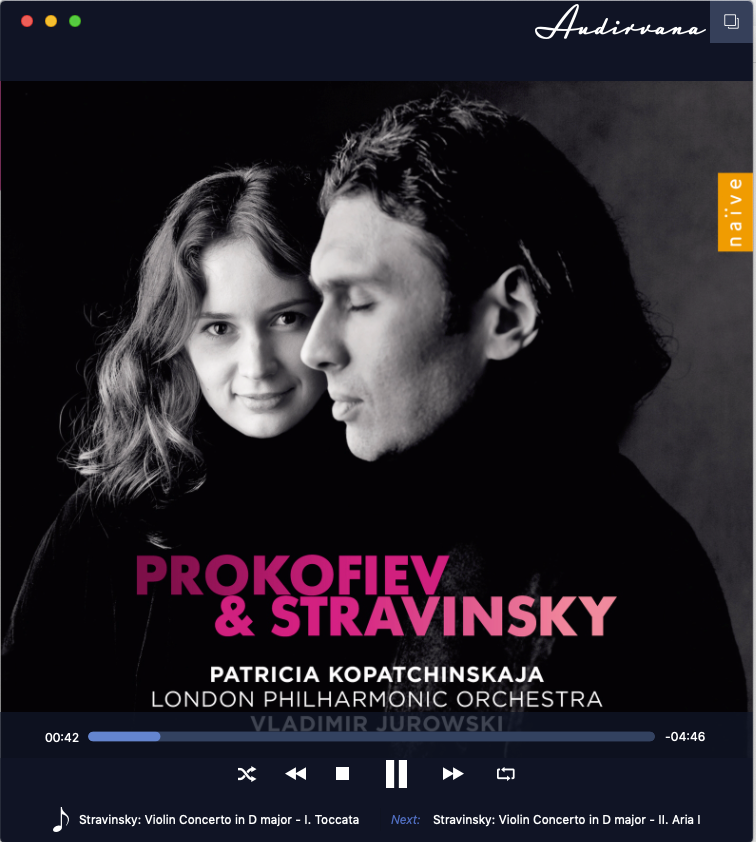
Task: Seek within the playback progress bar
Action: [372, 737]
